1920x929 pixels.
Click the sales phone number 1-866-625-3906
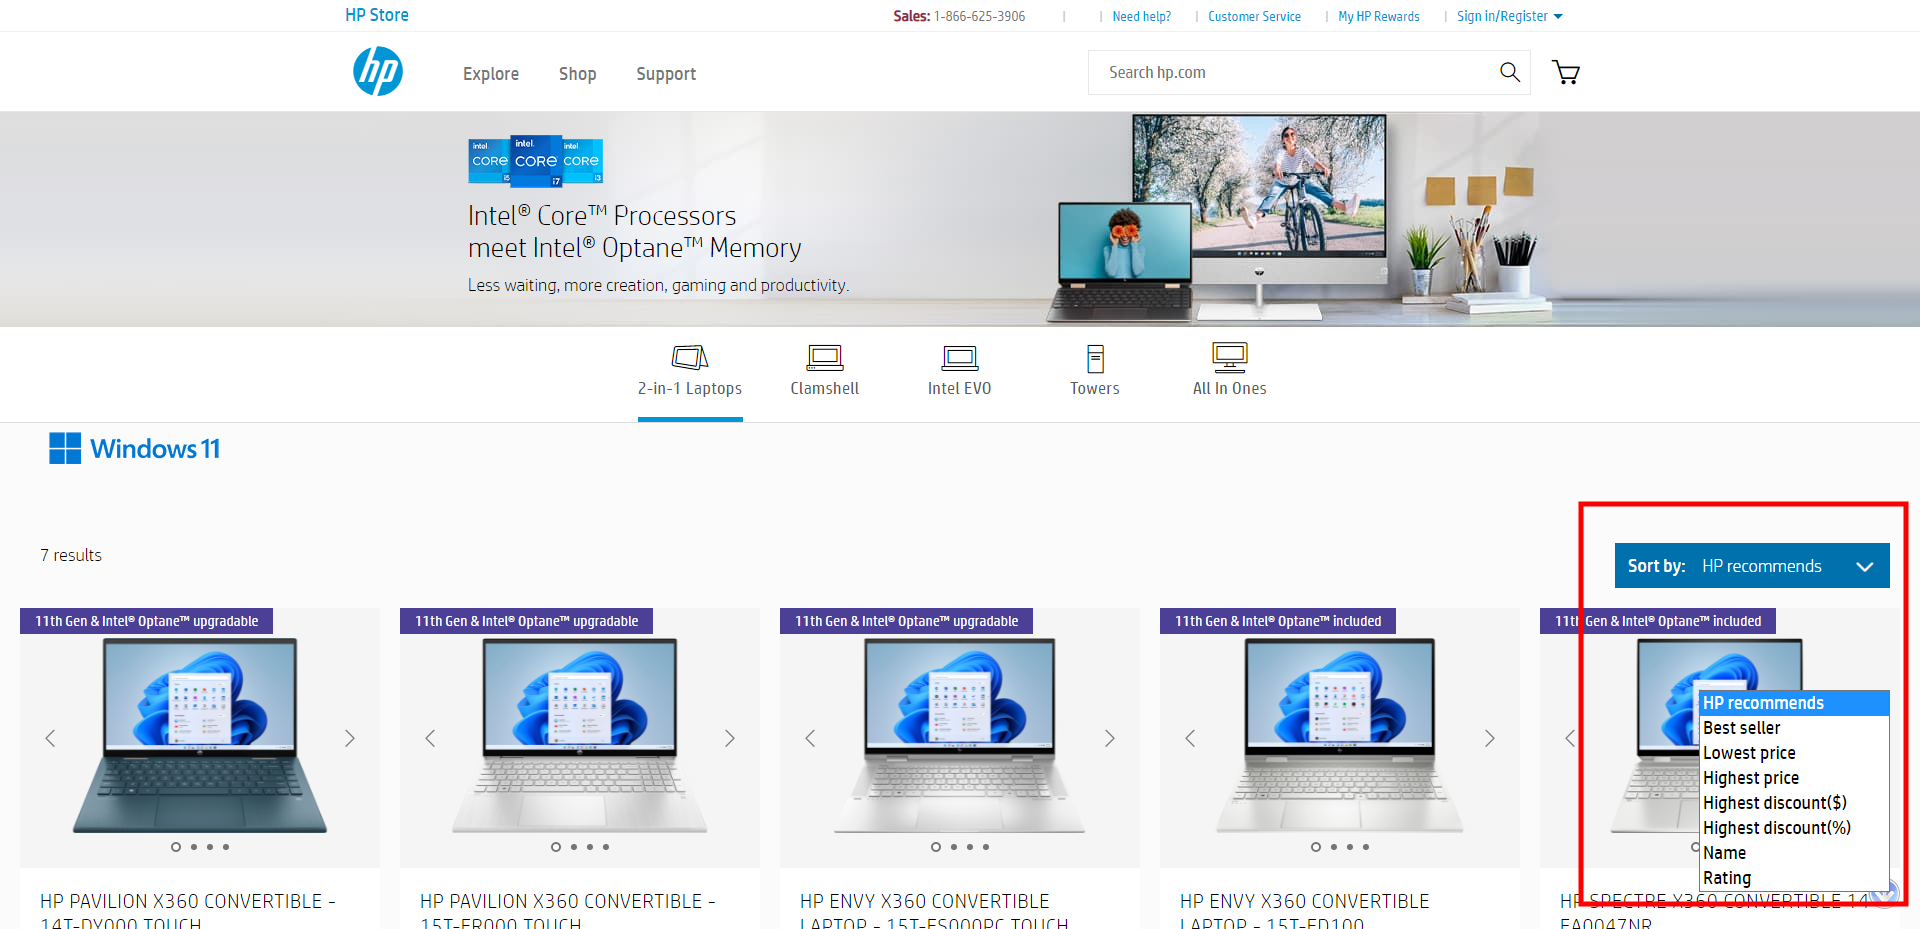[x=979, y=16]
